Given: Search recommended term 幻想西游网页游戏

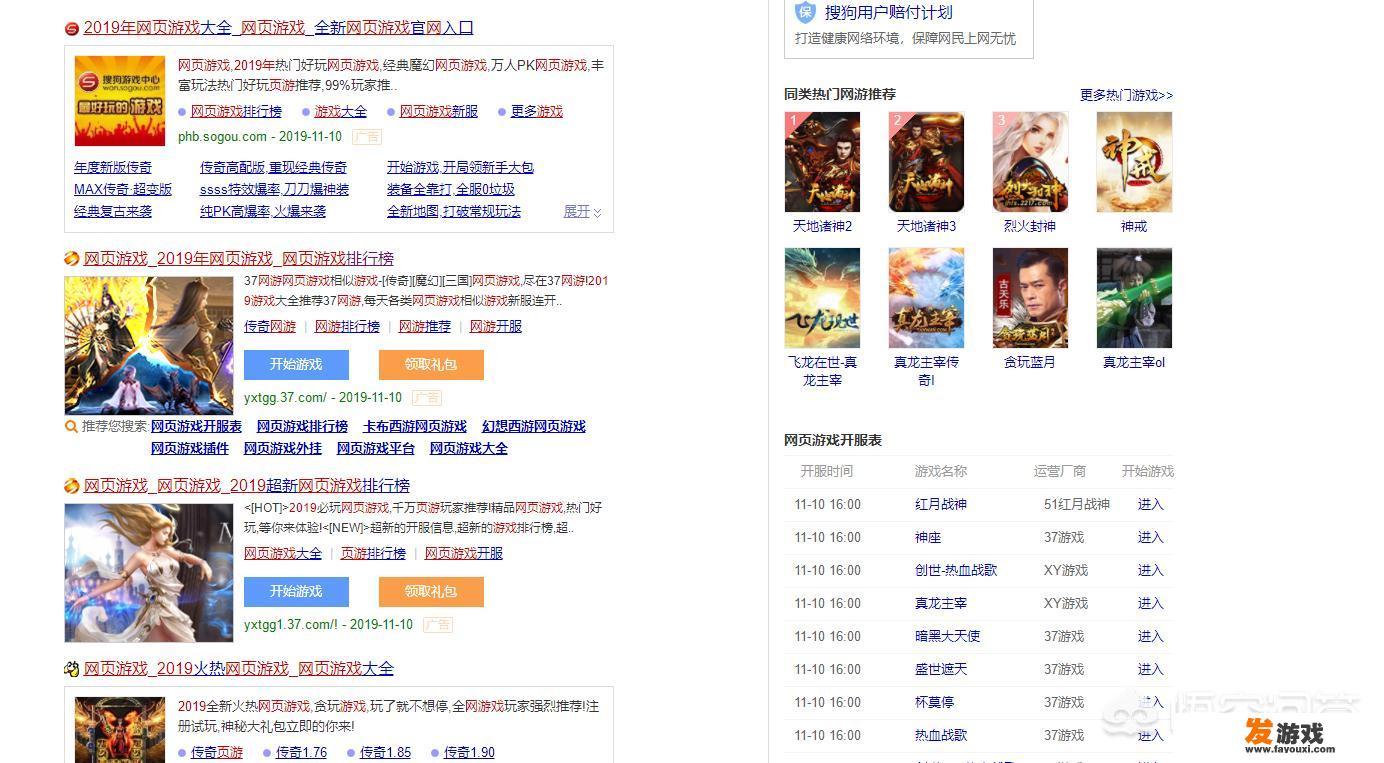Looking at the screenshot, I should pyautogui.click(x=534, y=427).
